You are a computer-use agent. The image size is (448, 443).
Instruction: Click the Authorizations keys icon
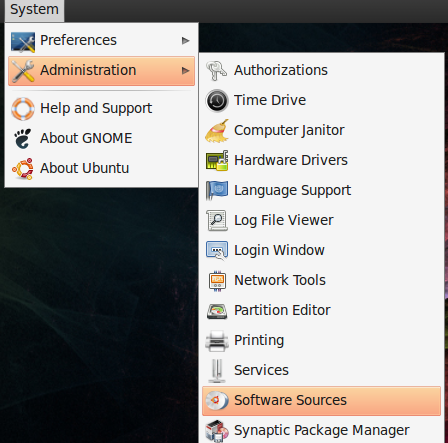[x=217, y=71]
